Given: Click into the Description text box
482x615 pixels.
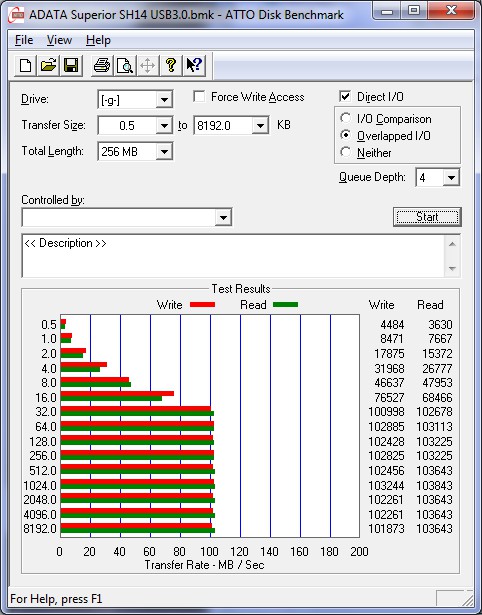Looking at the screenshot, I should coord(233,256).
